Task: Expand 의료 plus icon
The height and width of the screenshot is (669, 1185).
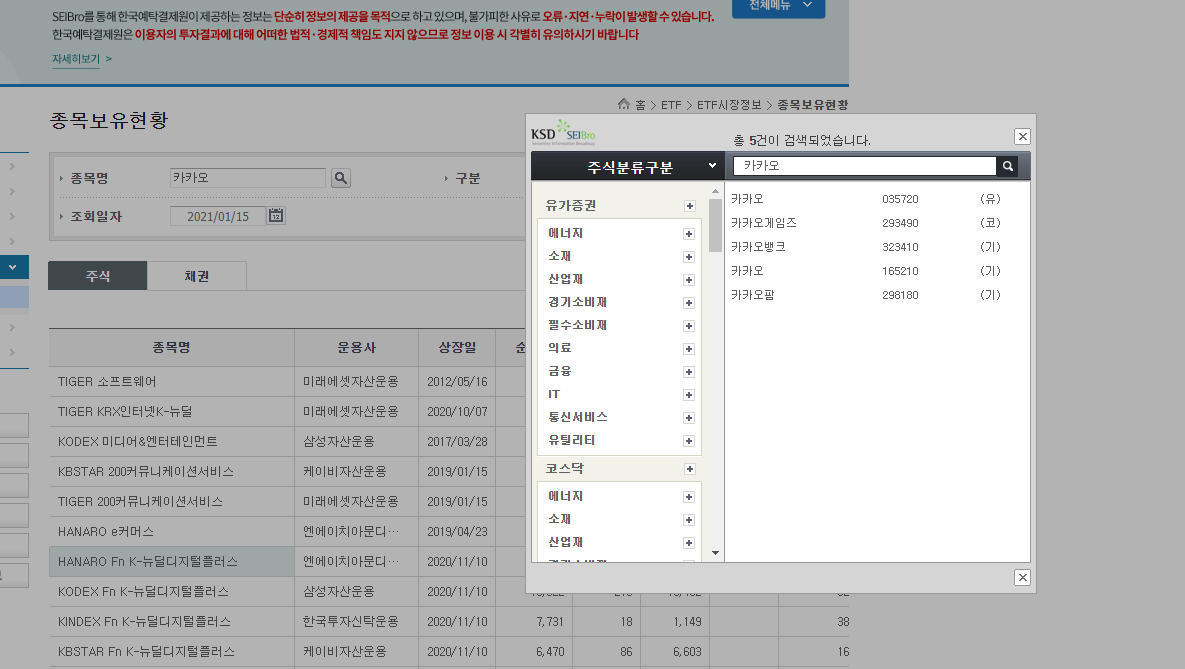Action: [688, 348]
